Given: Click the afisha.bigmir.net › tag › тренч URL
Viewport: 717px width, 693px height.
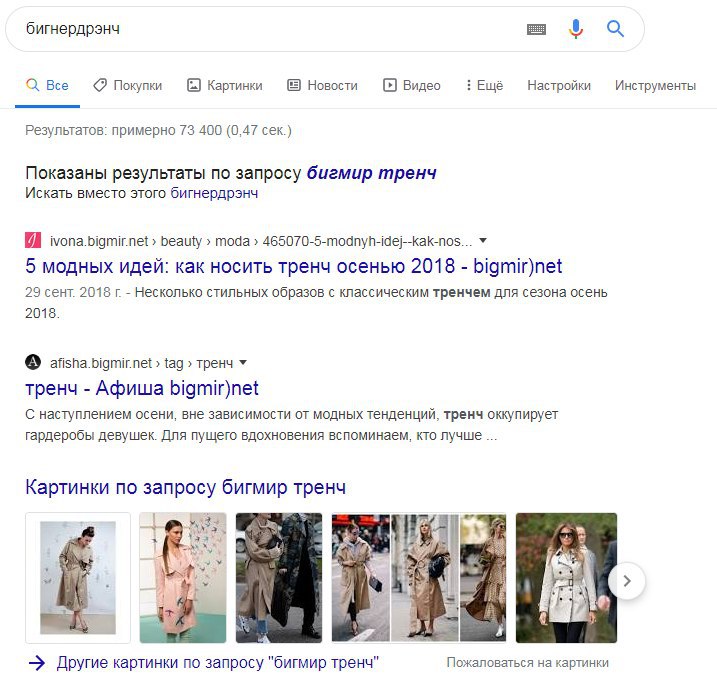Looking at the screenshot, I should pos(141,363).
